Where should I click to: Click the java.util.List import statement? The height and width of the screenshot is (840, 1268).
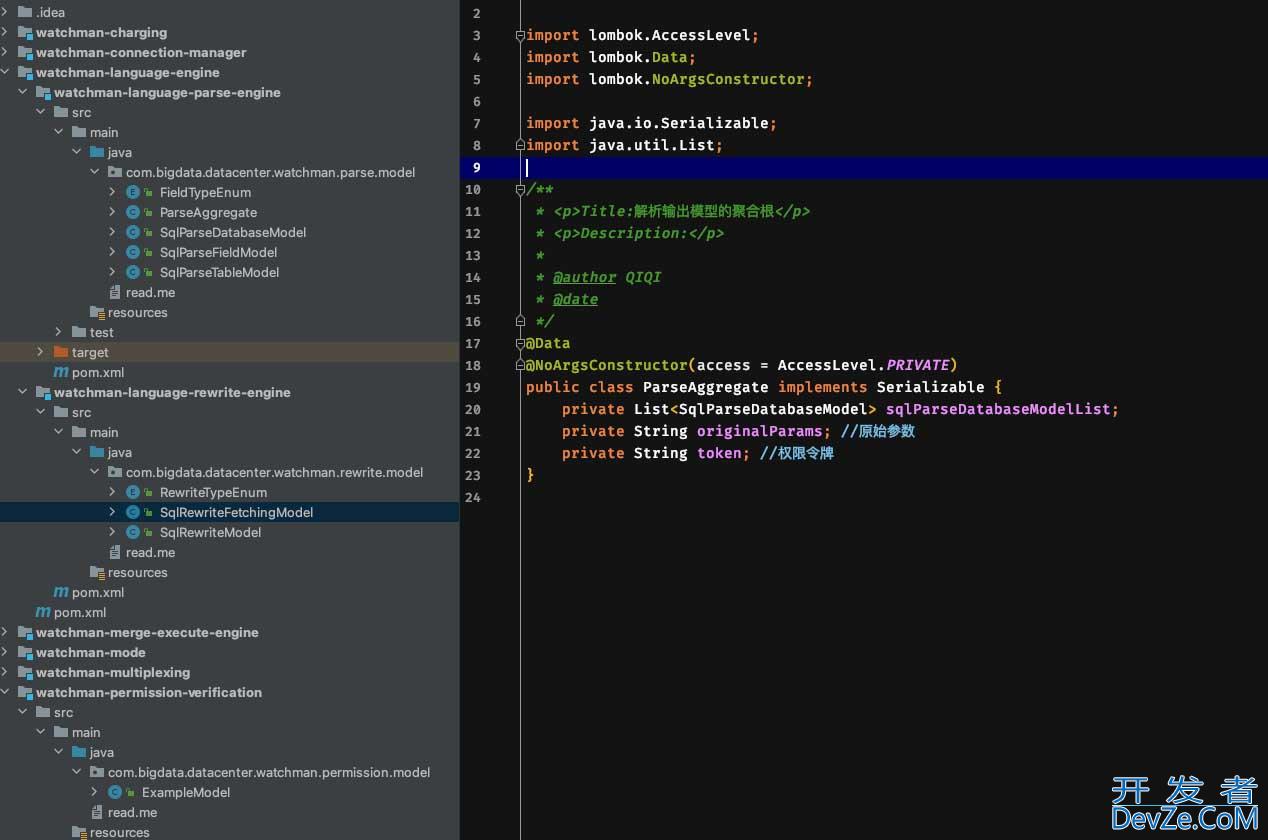(x=624, y=145)
